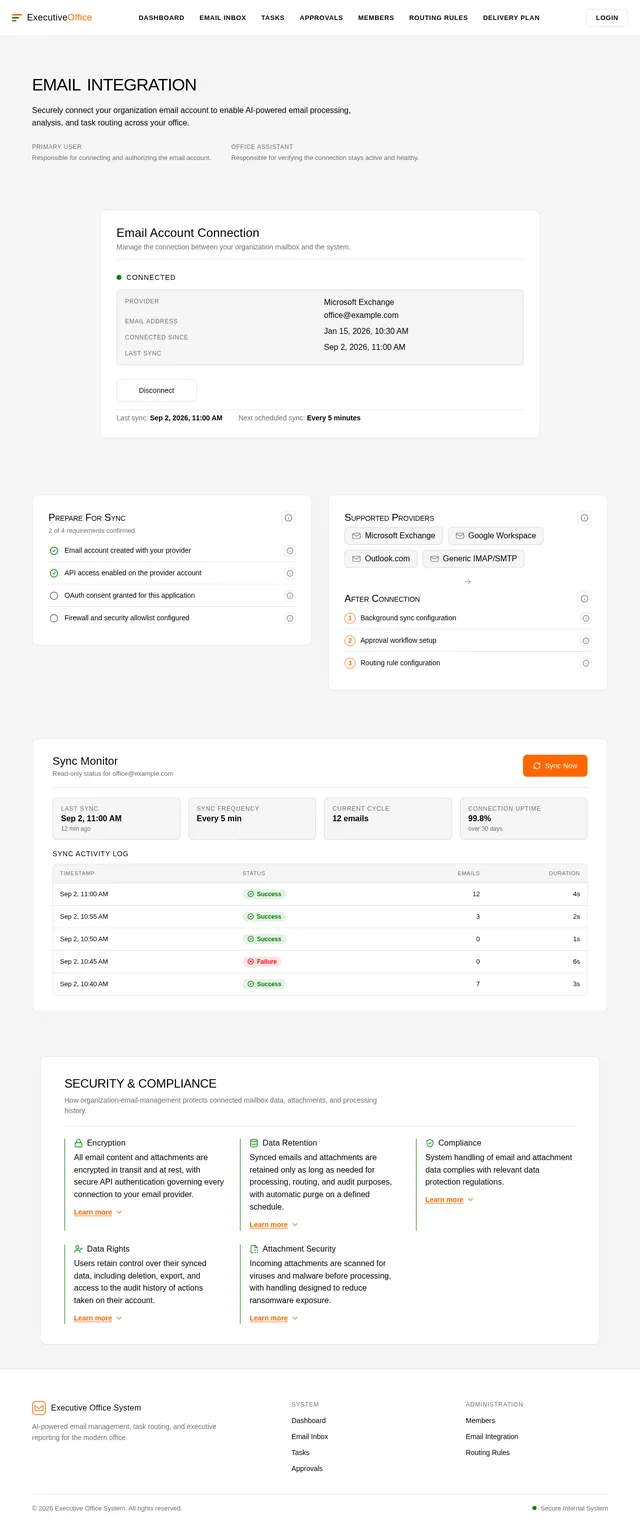Open footer Members link
The height and width of the screenshot is (1528, 640).
[x=480, y=1420]
